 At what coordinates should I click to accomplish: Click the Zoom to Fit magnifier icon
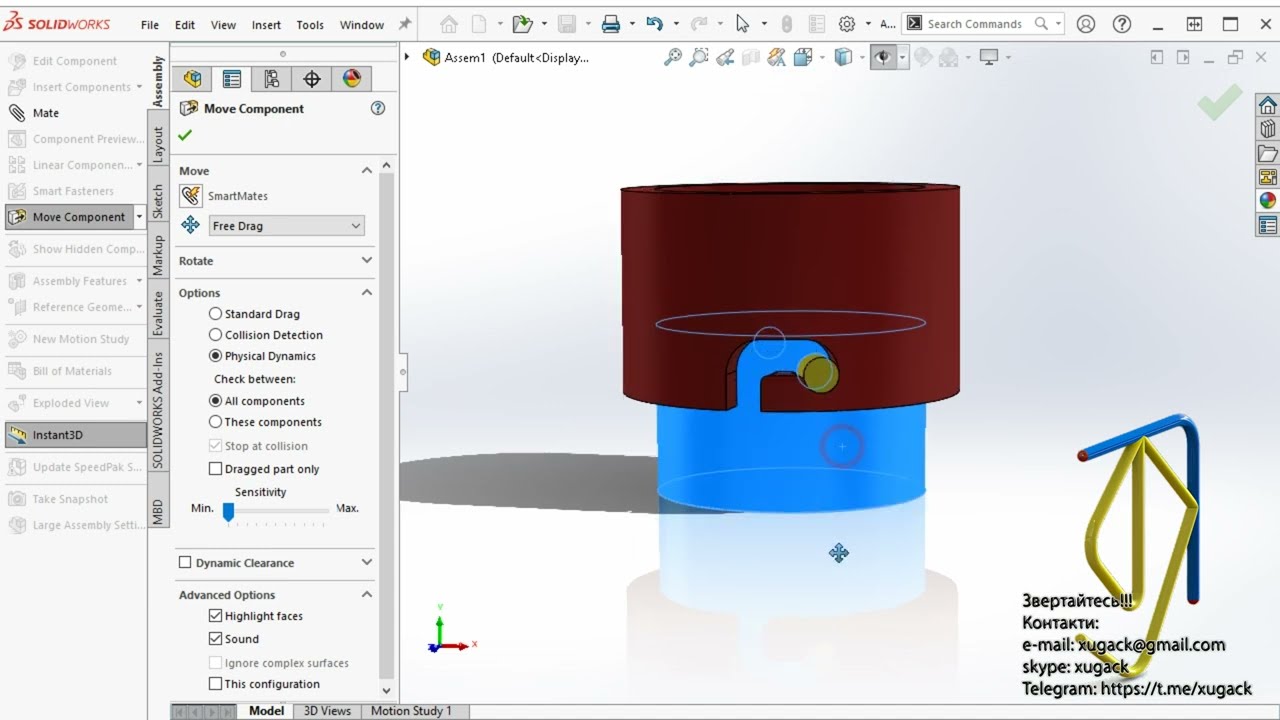pos(673,58)
